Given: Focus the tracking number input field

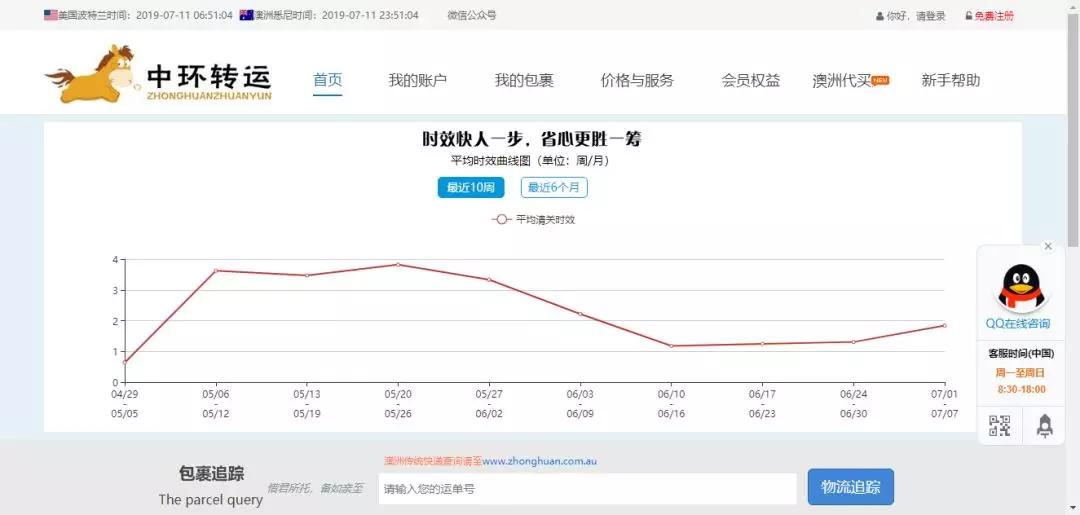Looking at the screenshot, I should pyautogui.click(x=588, y=489).
